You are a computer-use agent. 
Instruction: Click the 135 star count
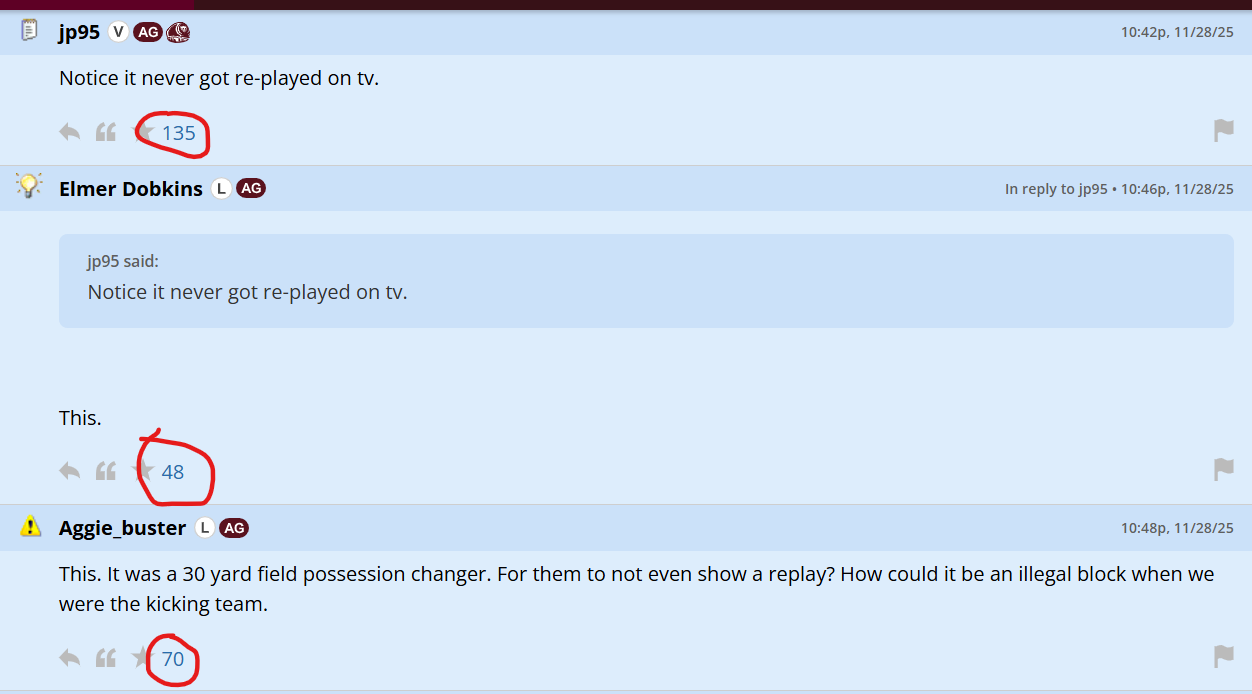(179, 133)
